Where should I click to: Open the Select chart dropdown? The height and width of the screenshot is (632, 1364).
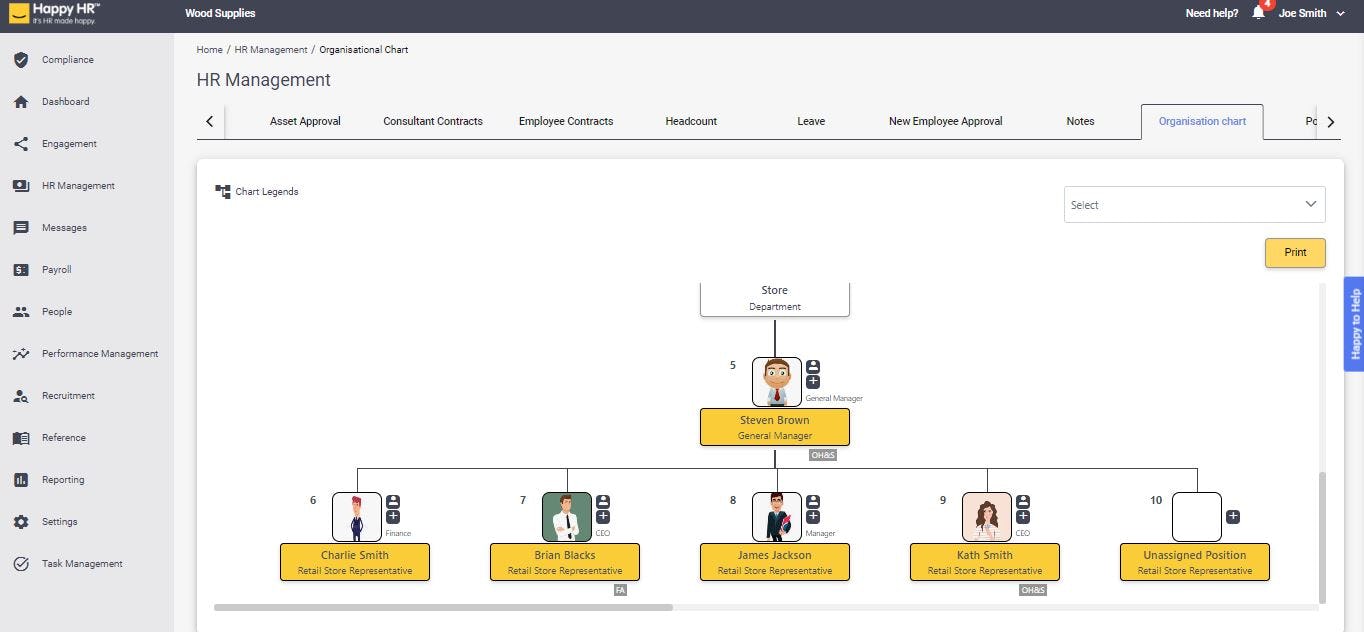click(x=1194, y=204)
